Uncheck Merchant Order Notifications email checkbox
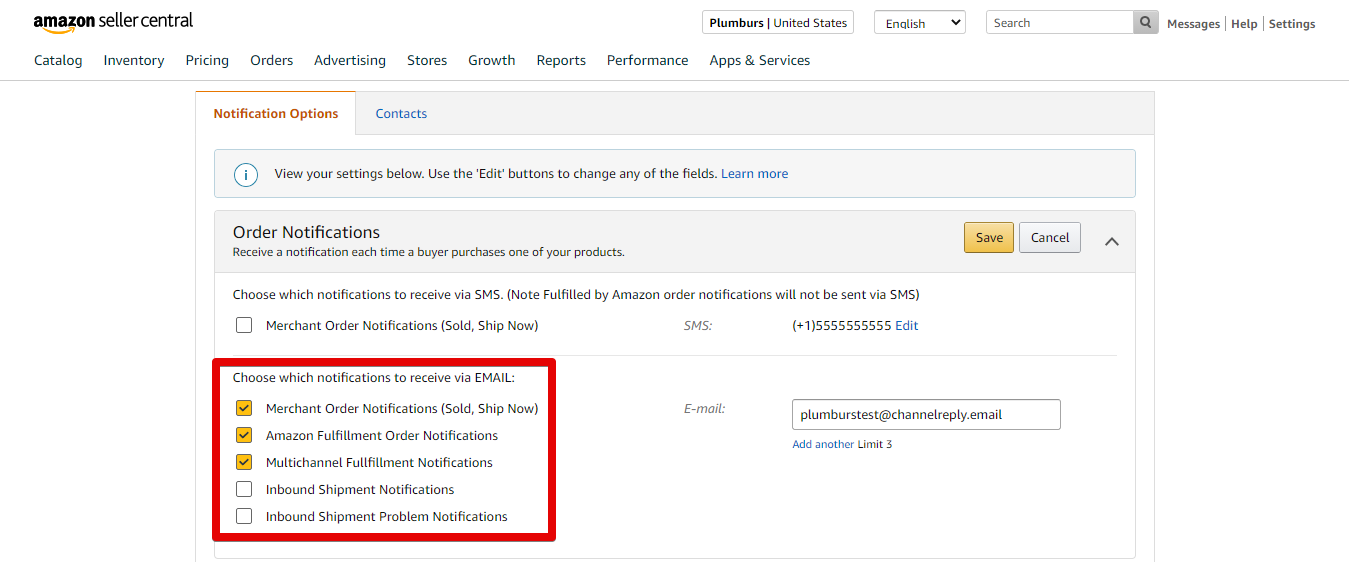1349x562 pixels. point(244,408)
